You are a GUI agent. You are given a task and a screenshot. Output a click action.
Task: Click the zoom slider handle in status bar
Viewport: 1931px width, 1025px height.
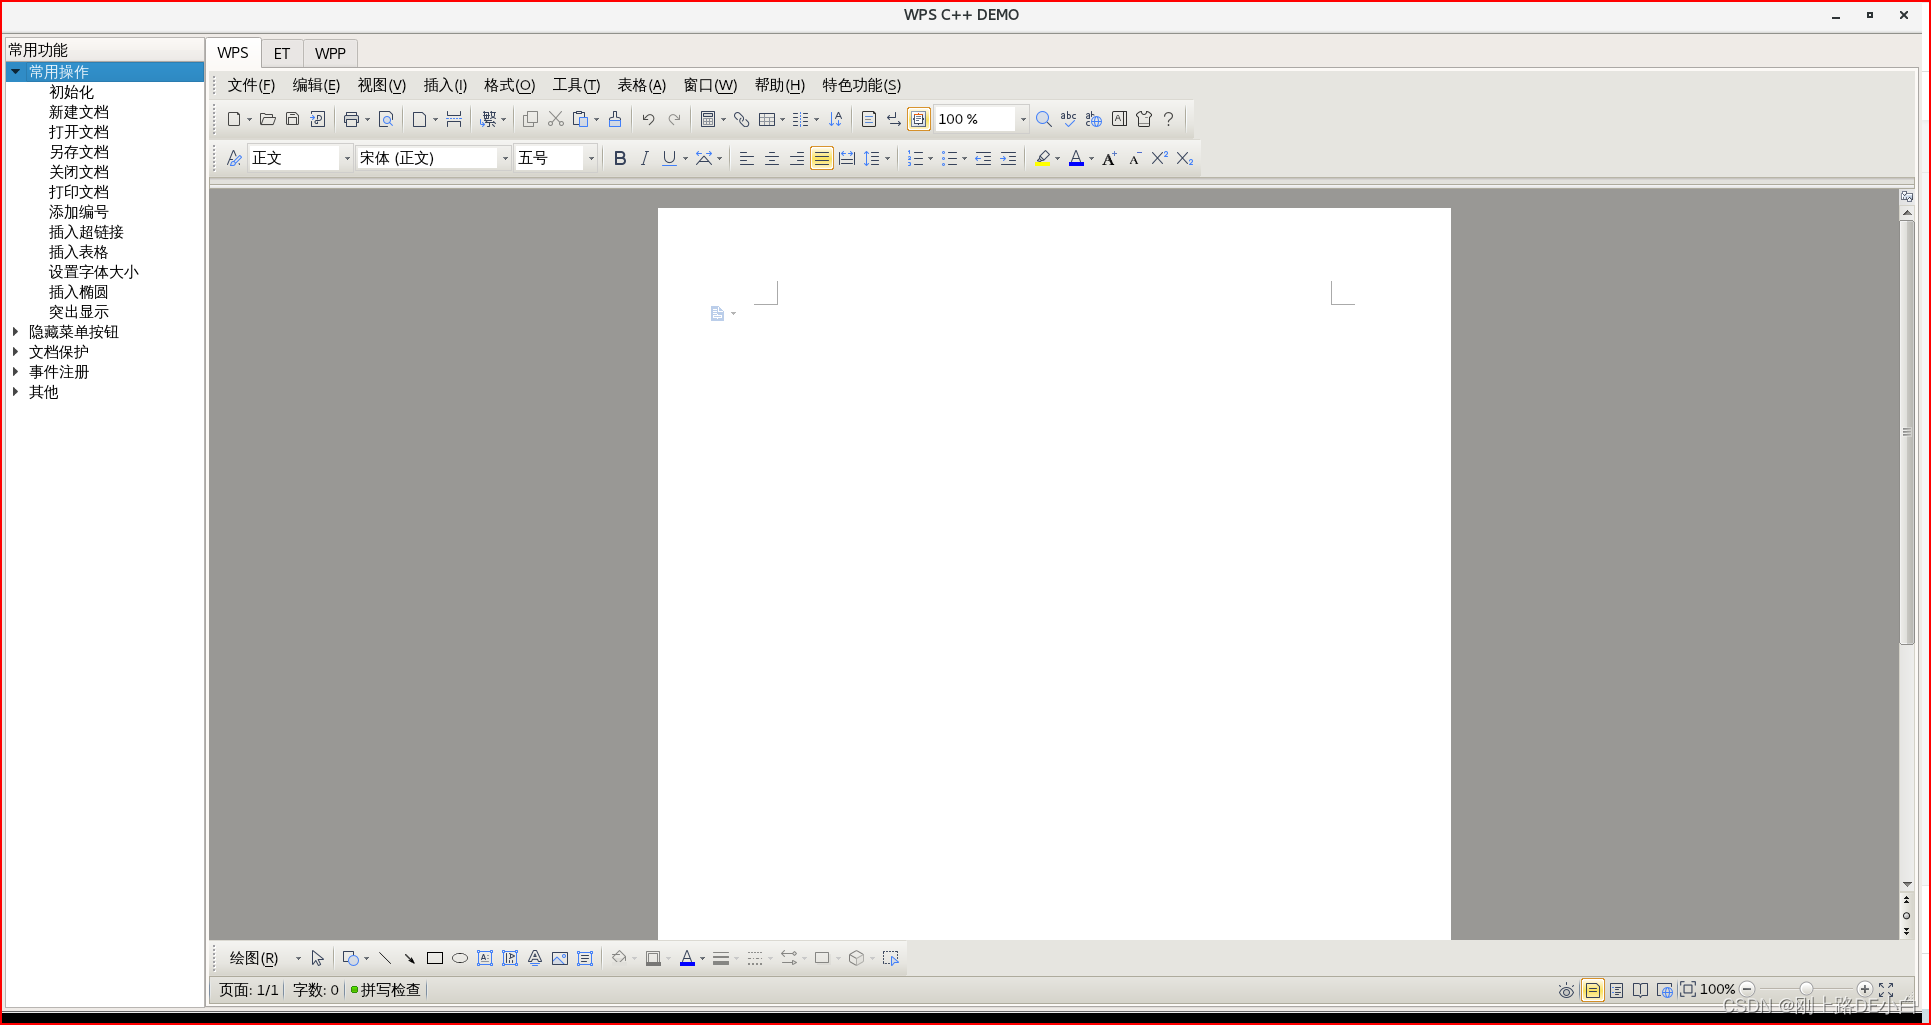point(1806,989)
